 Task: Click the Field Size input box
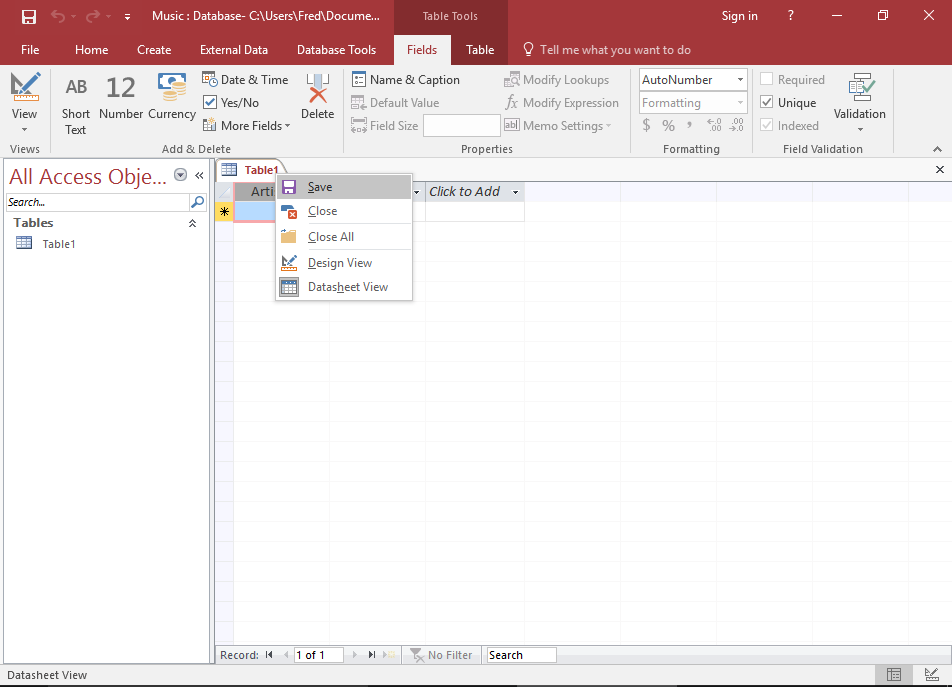pyautogui.click(x=461, y=126)
